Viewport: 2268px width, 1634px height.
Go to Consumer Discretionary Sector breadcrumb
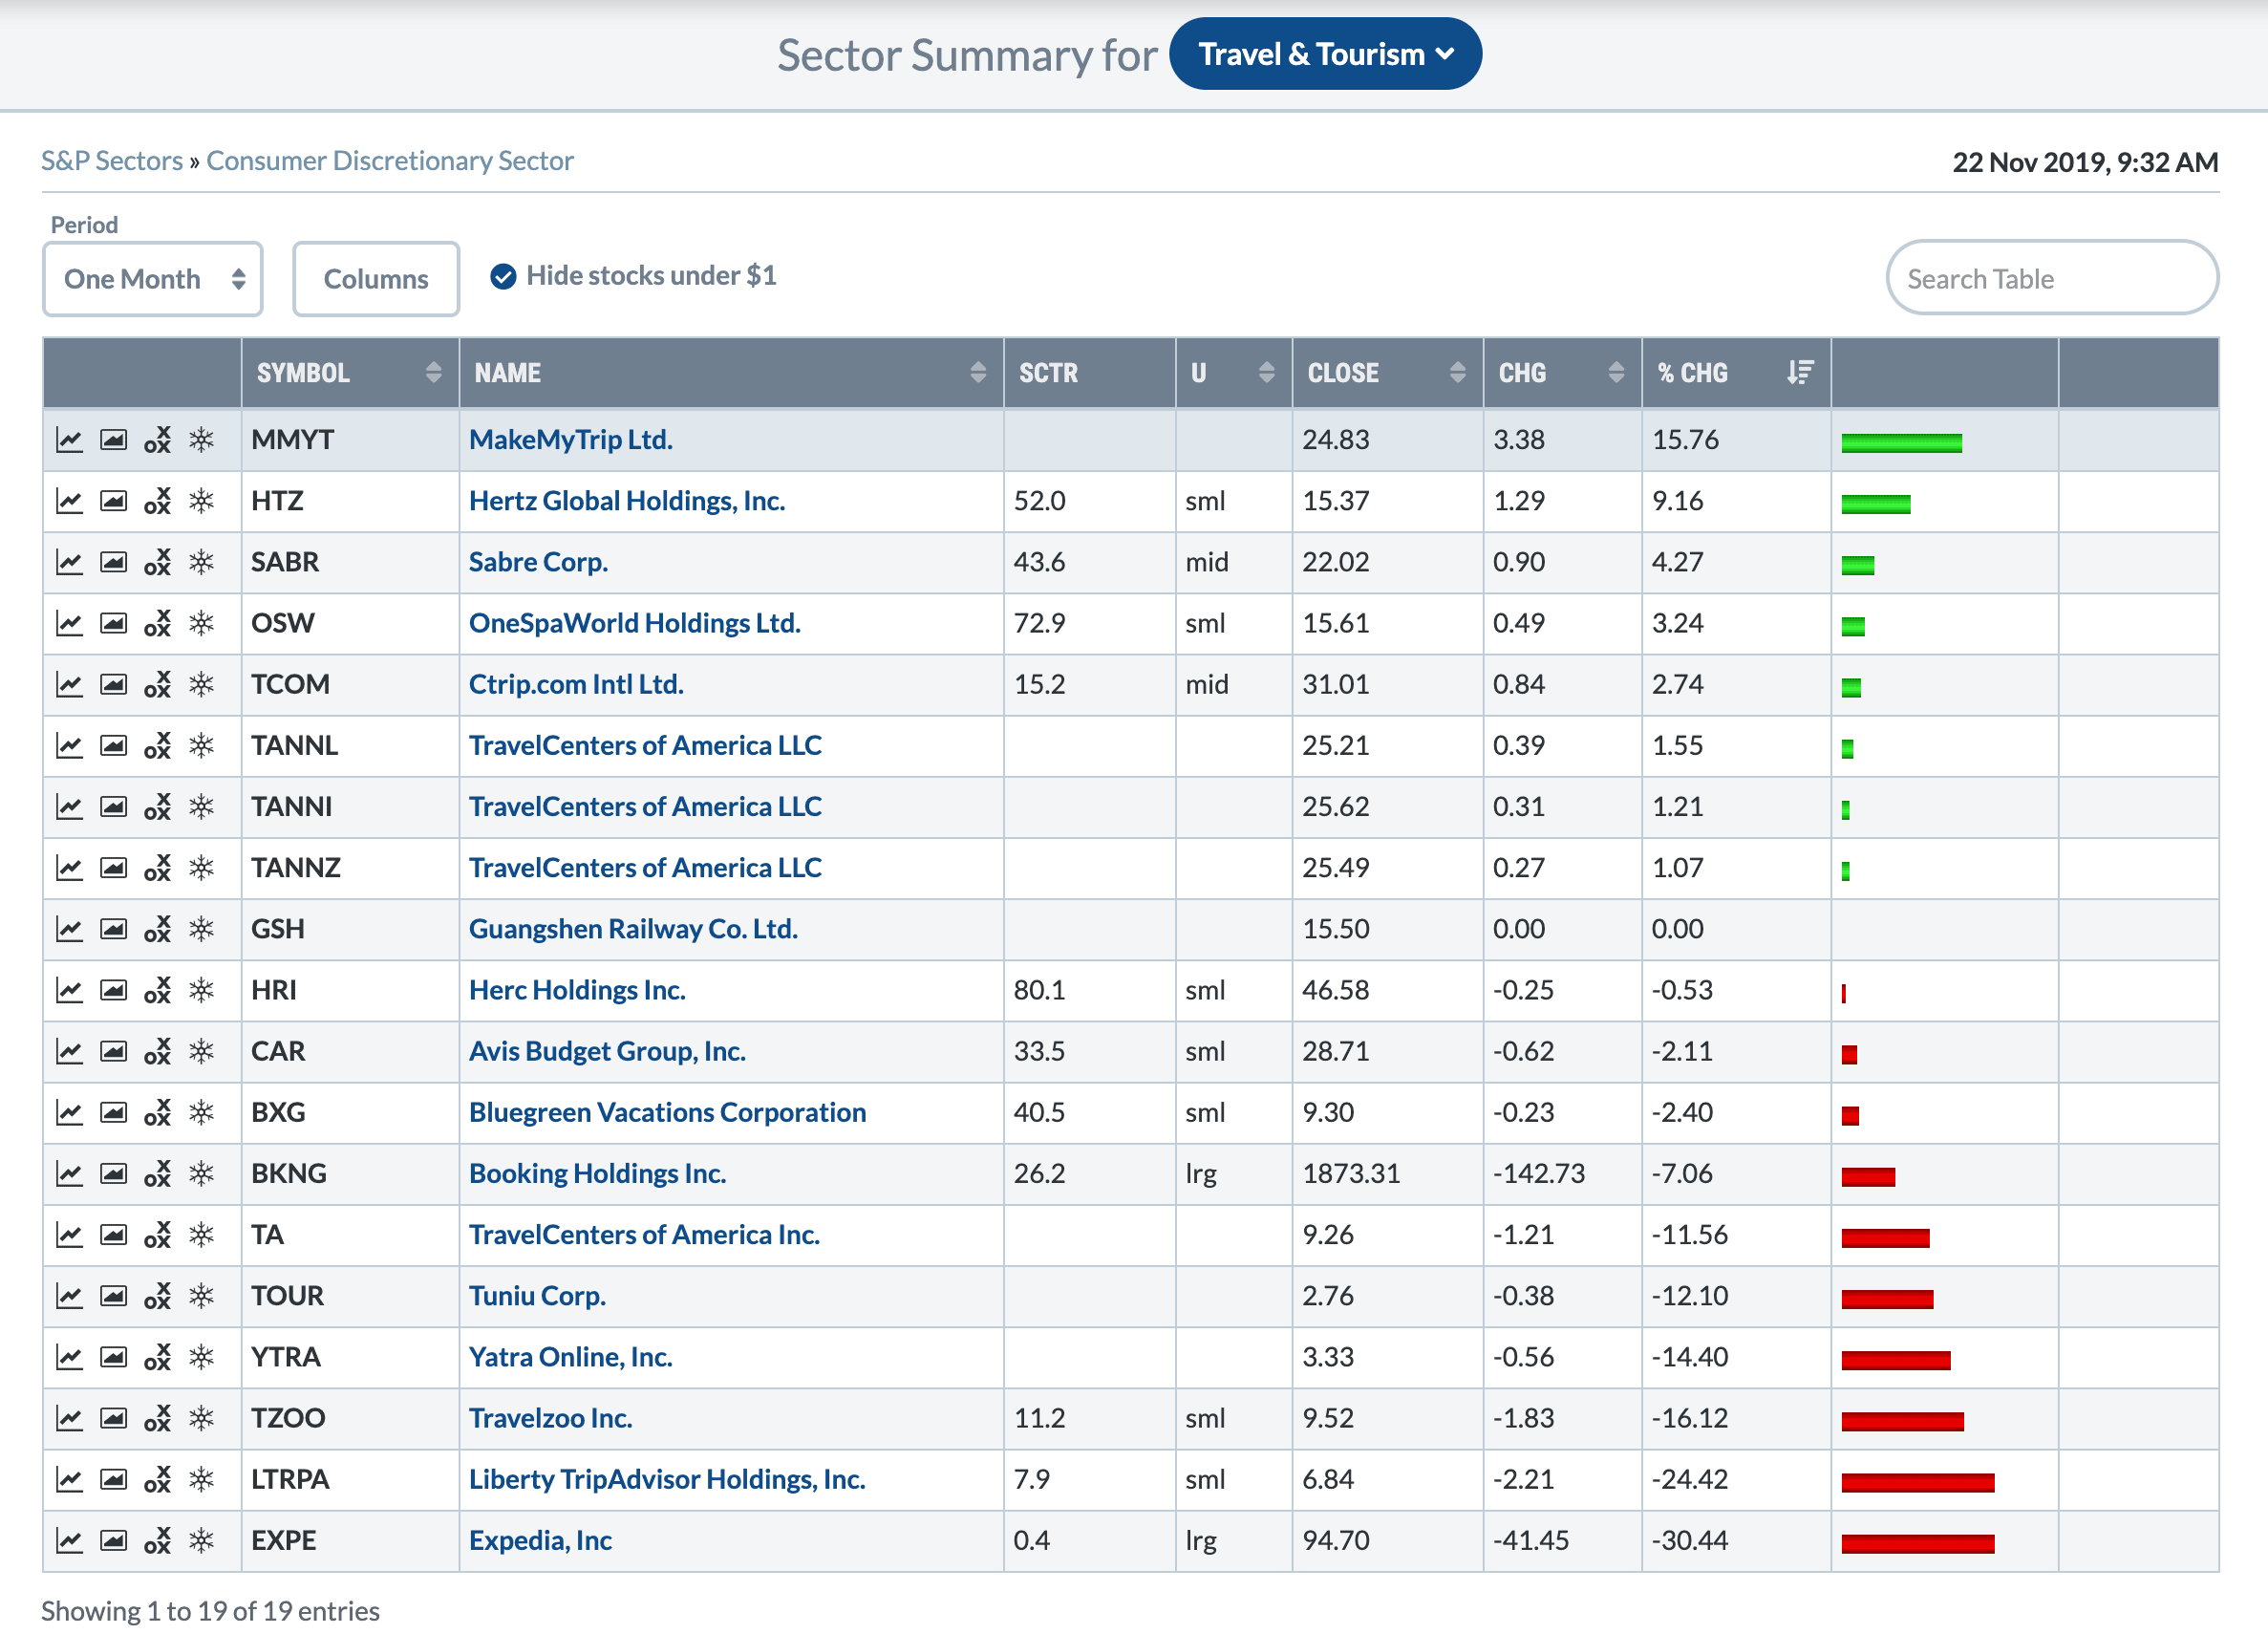(389, 161)
